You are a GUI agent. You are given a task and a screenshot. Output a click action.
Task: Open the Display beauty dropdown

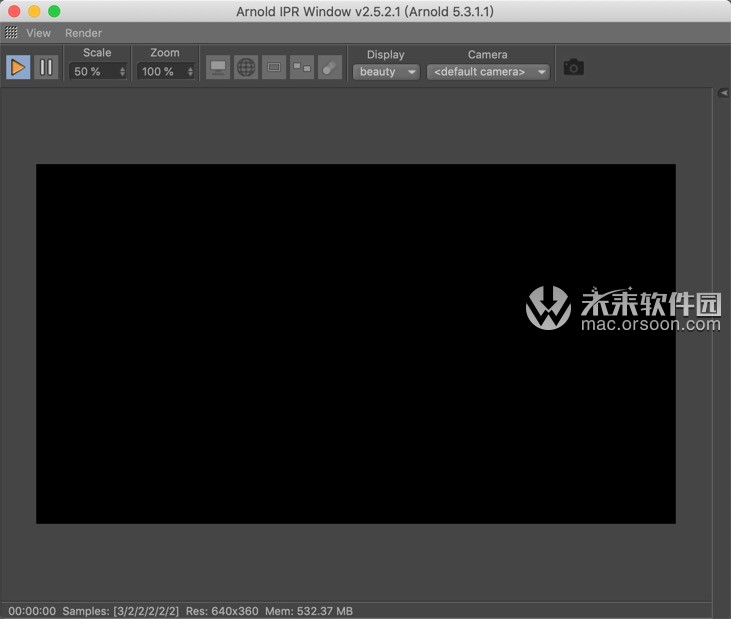point(386,72)
